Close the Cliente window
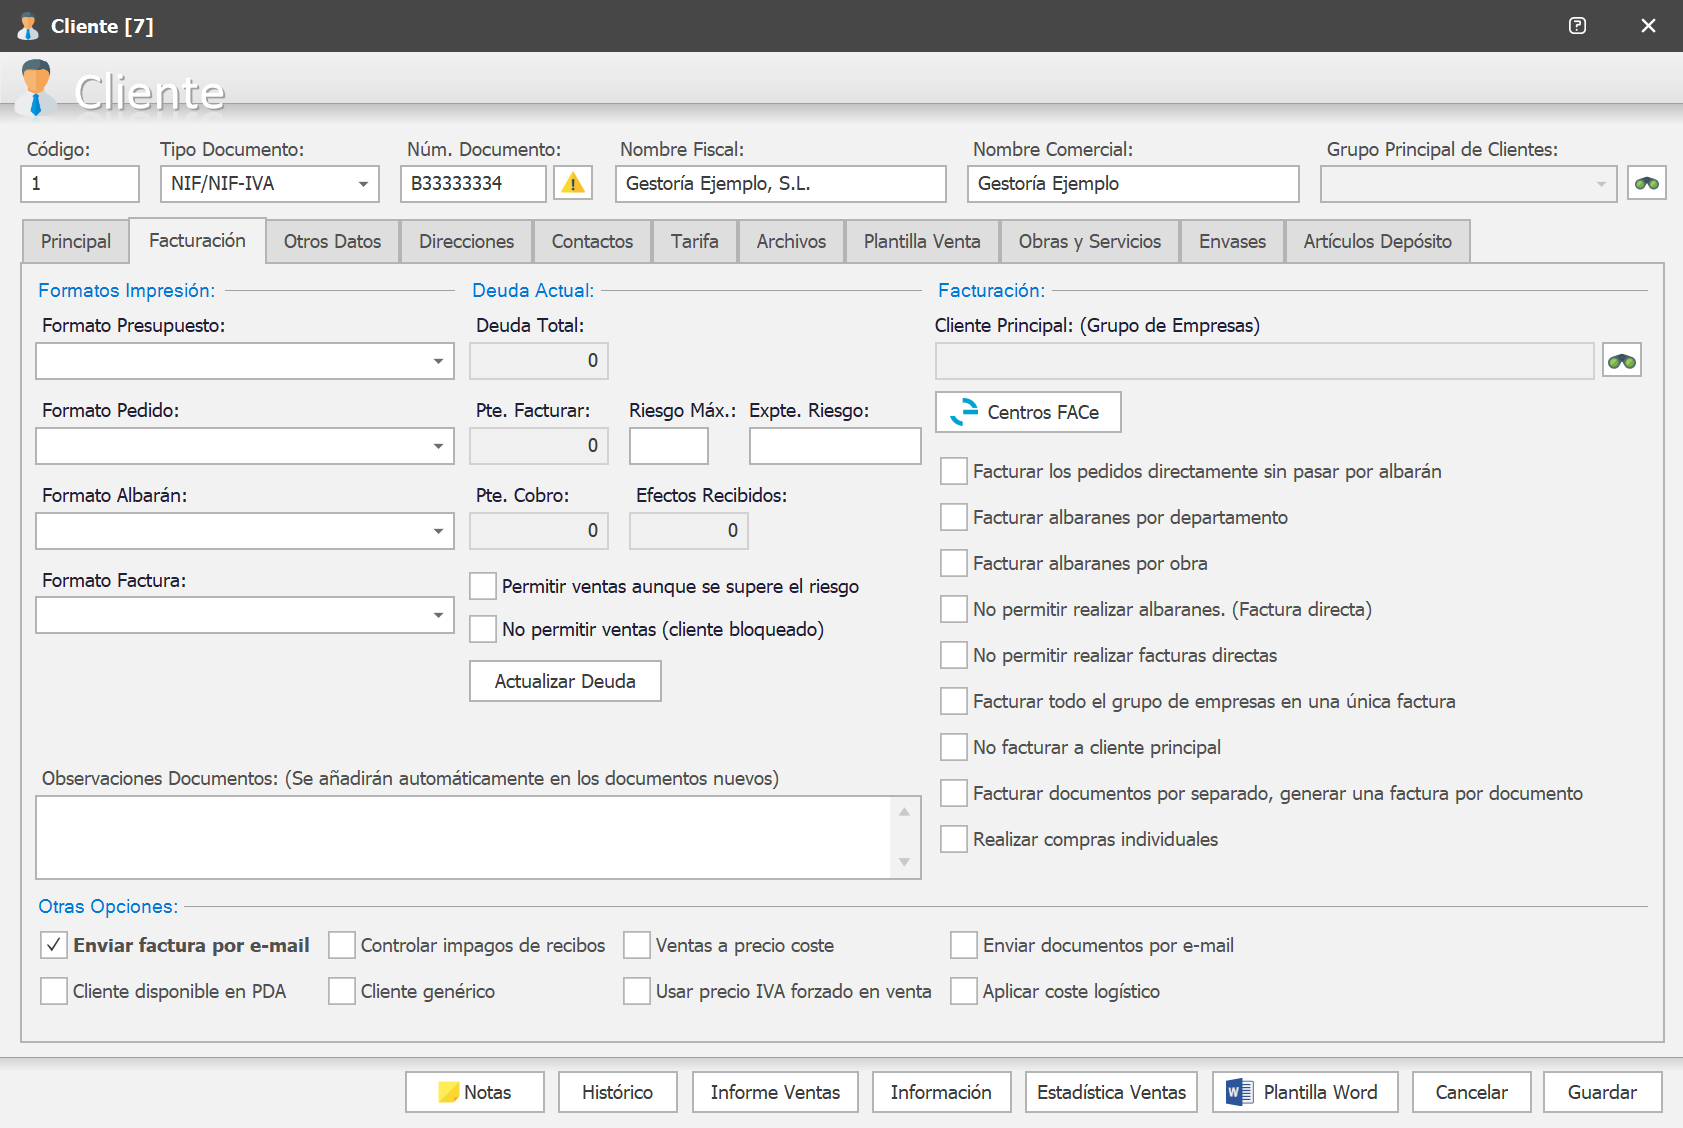1683x1128 pixels. click(x=1648, y=26)
